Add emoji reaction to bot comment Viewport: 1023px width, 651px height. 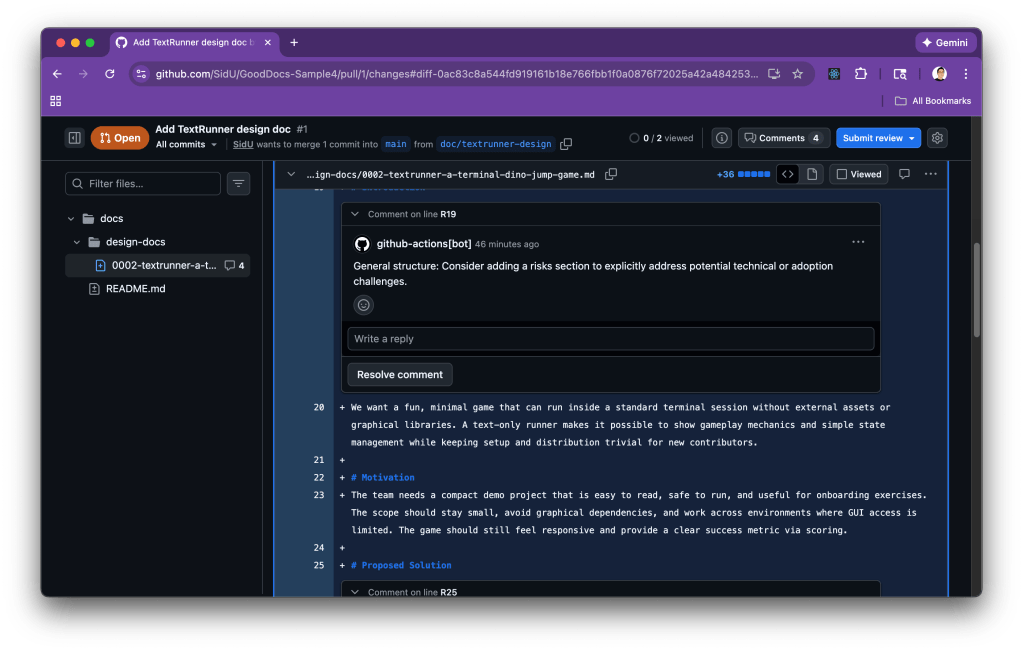point(364,305)
